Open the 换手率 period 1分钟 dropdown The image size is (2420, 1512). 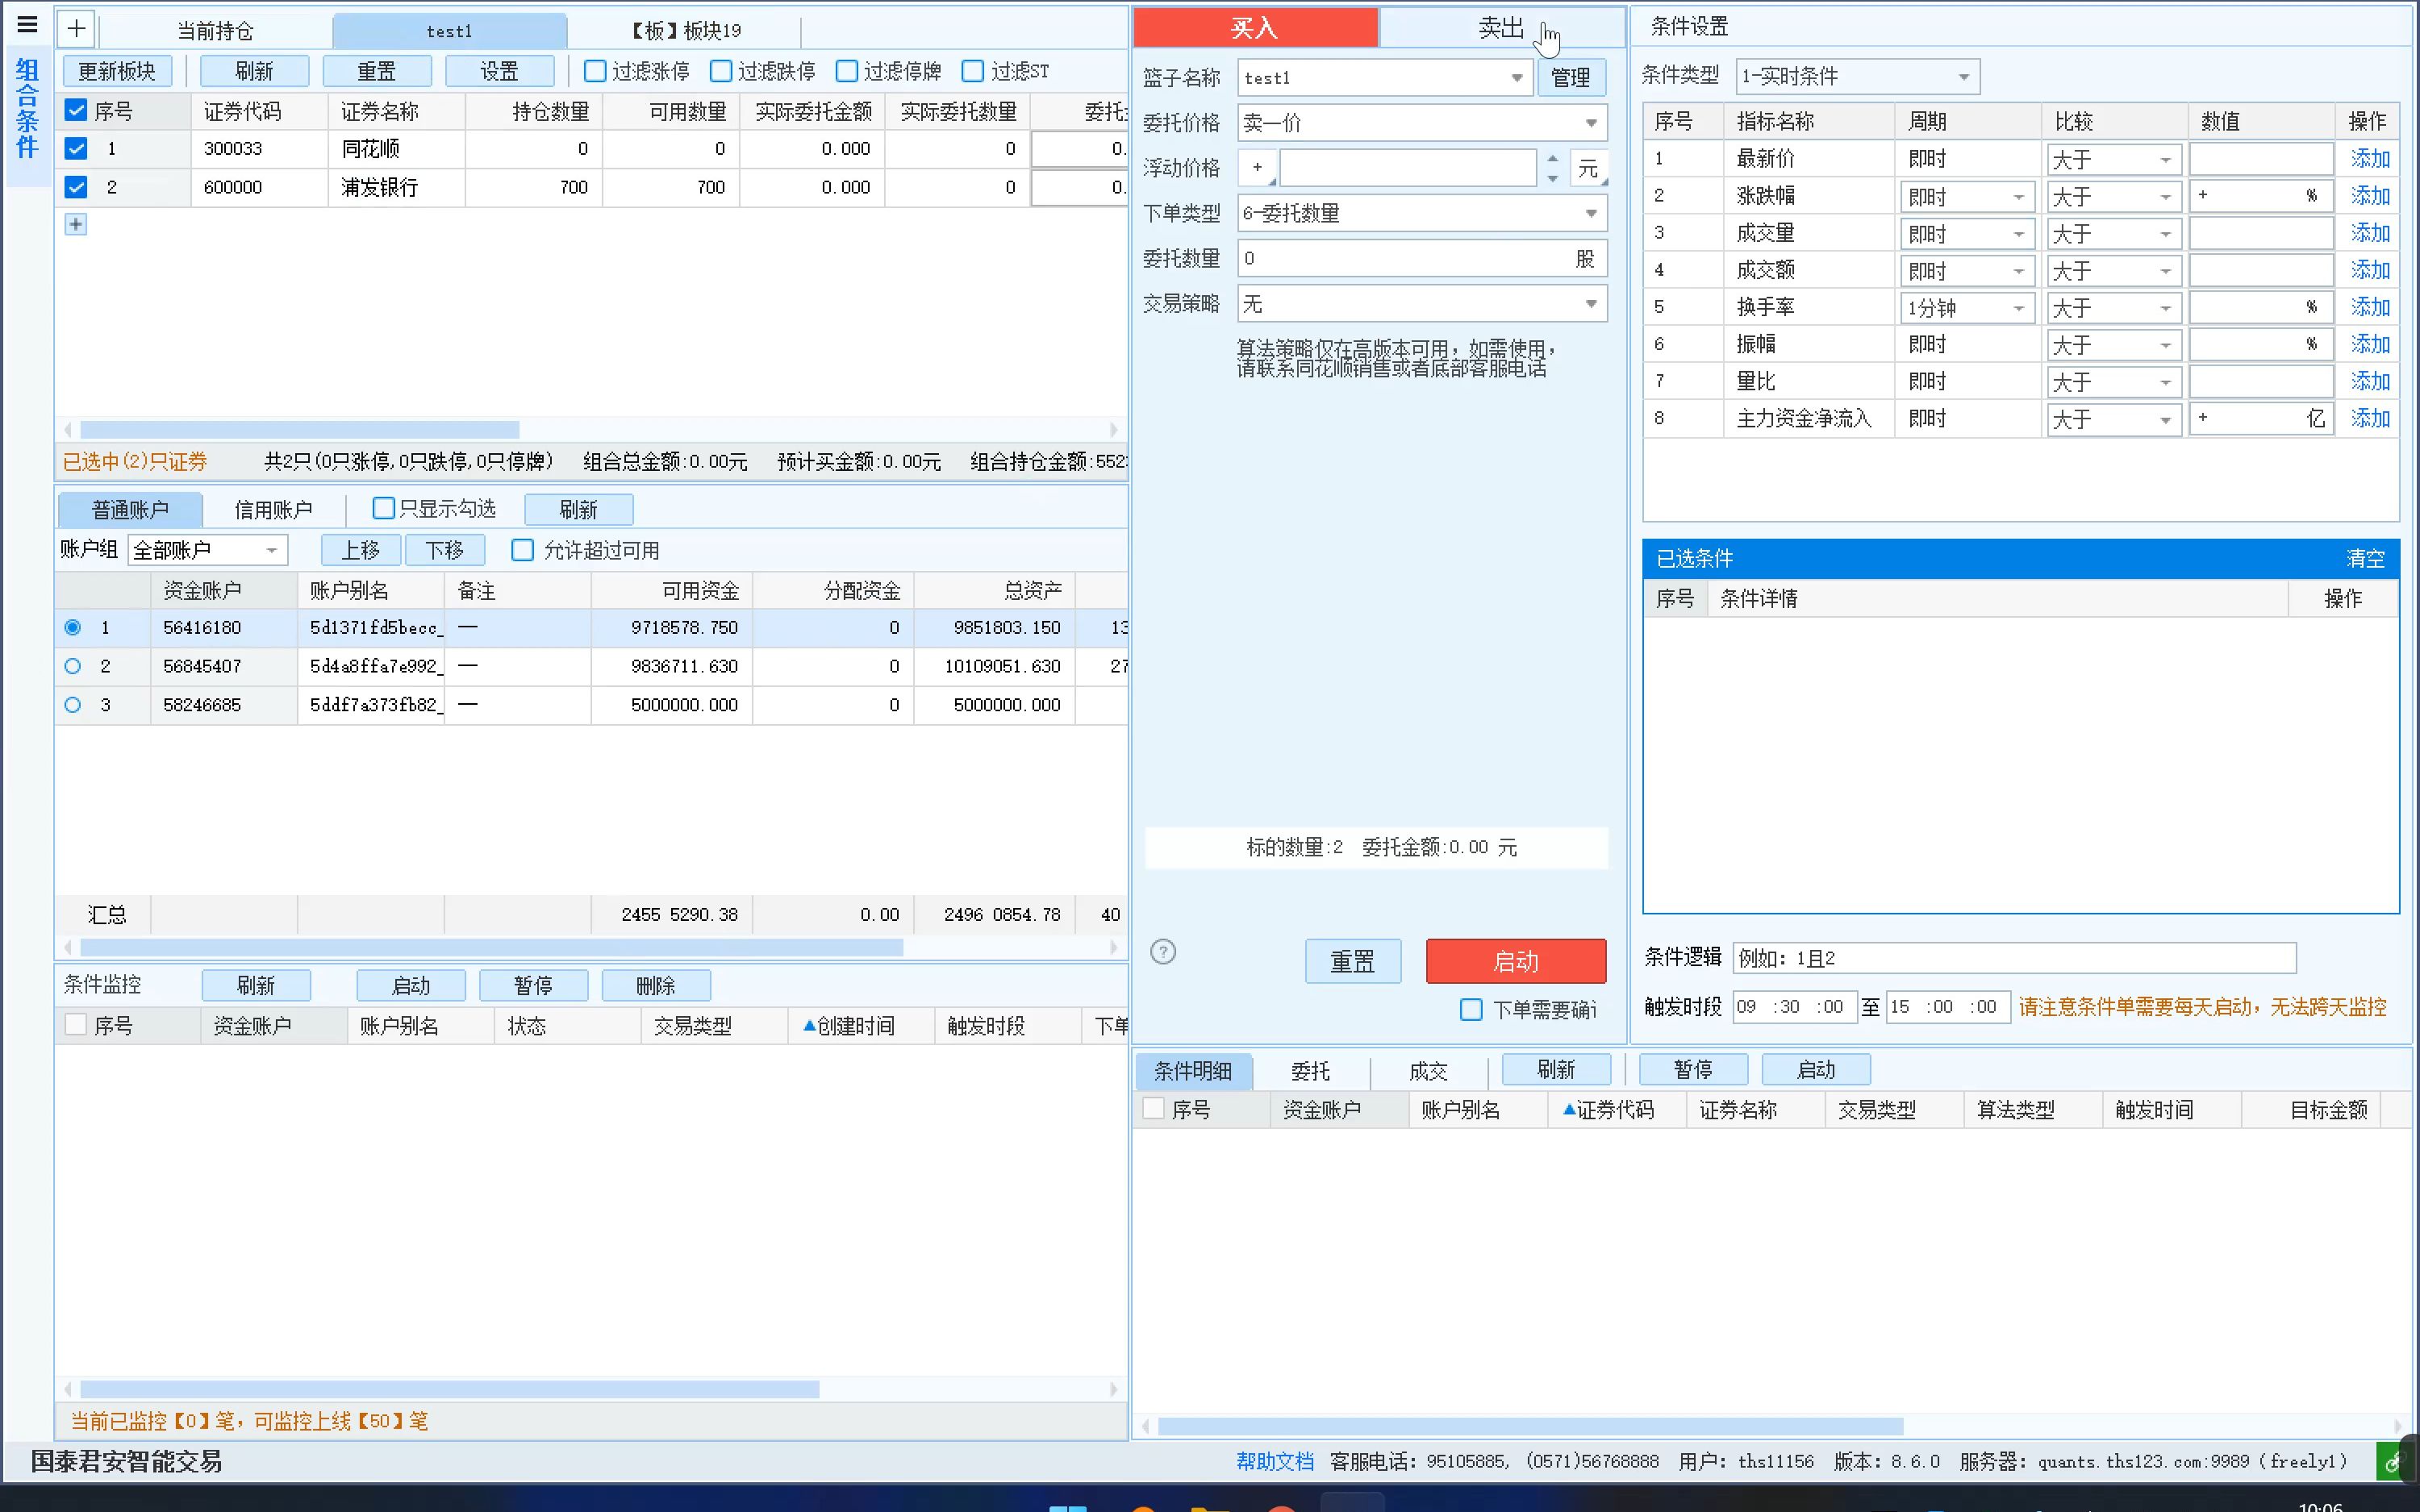[1967, 308]
